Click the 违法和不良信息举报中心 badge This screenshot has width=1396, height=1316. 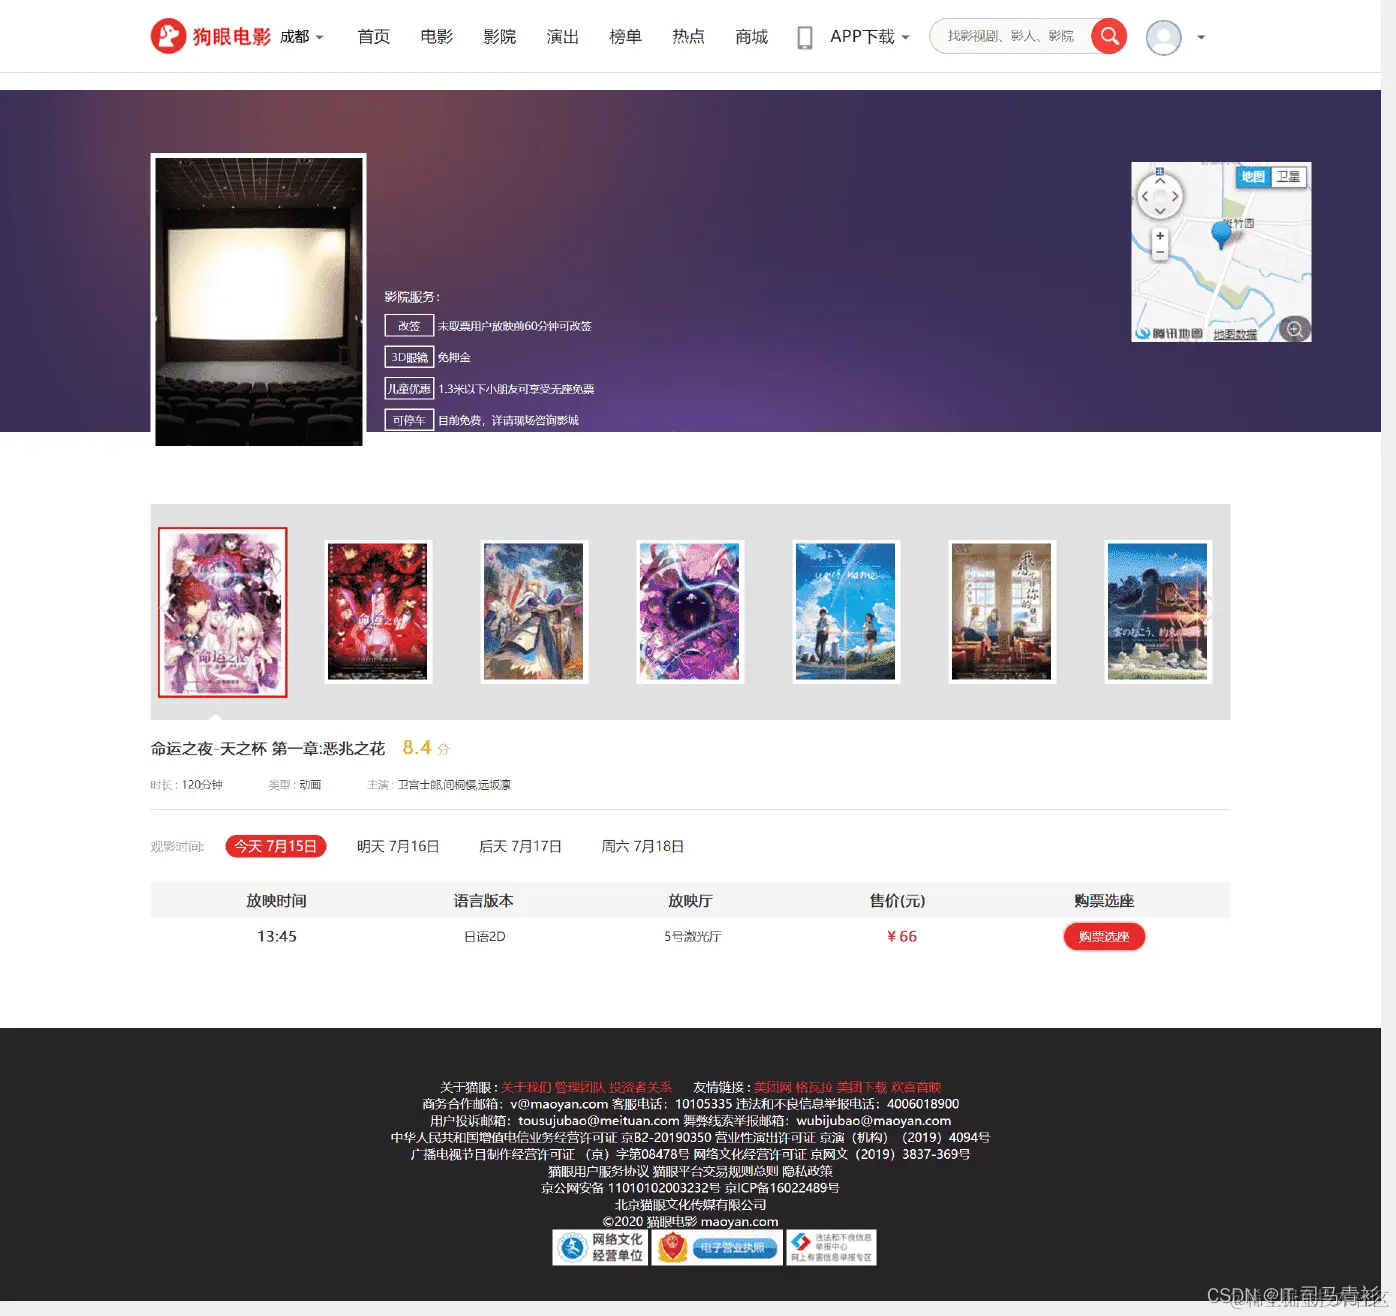[x=831, y=1247]
